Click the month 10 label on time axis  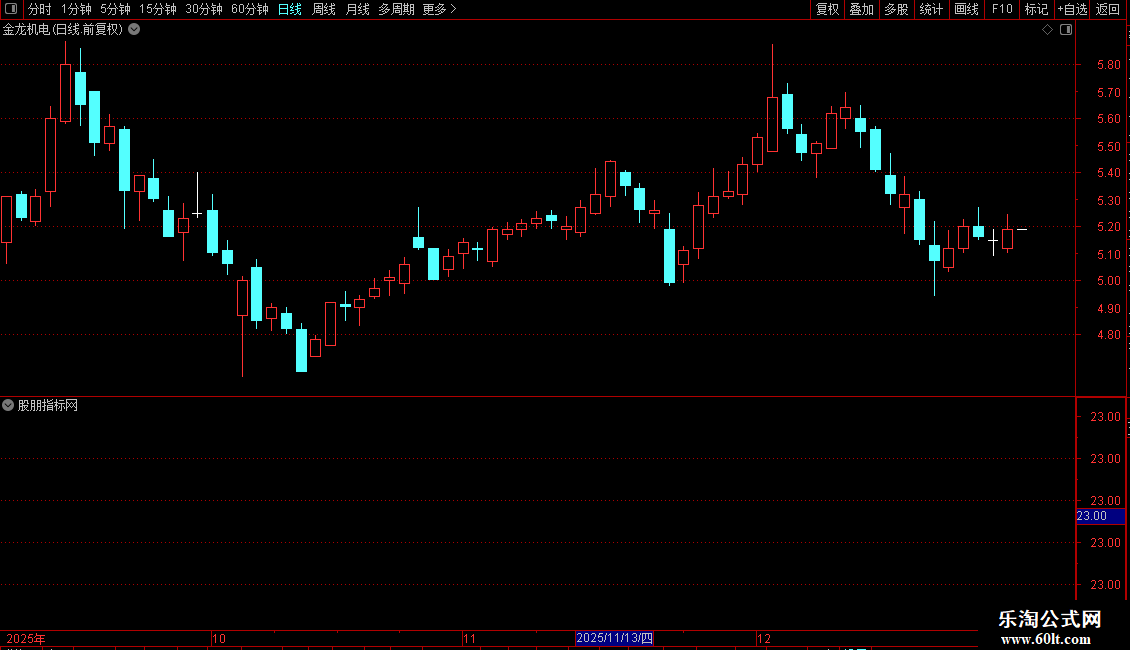pyautogui.click(x=219, y=638)
